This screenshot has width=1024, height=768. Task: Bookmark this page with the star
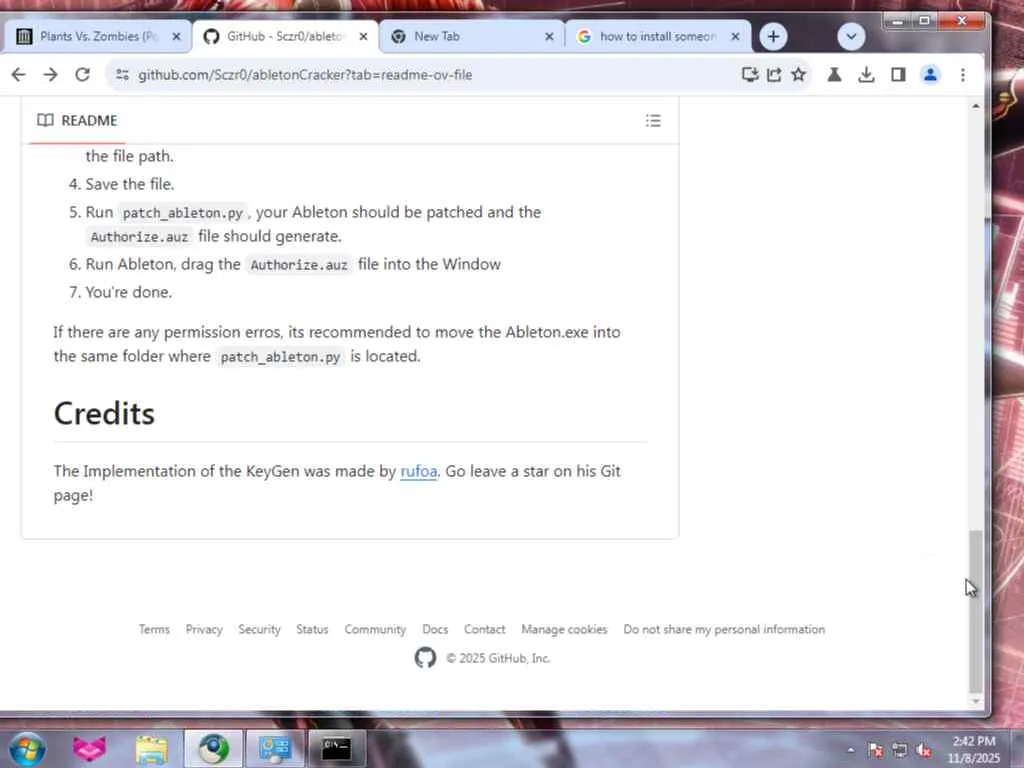point(798,74)
